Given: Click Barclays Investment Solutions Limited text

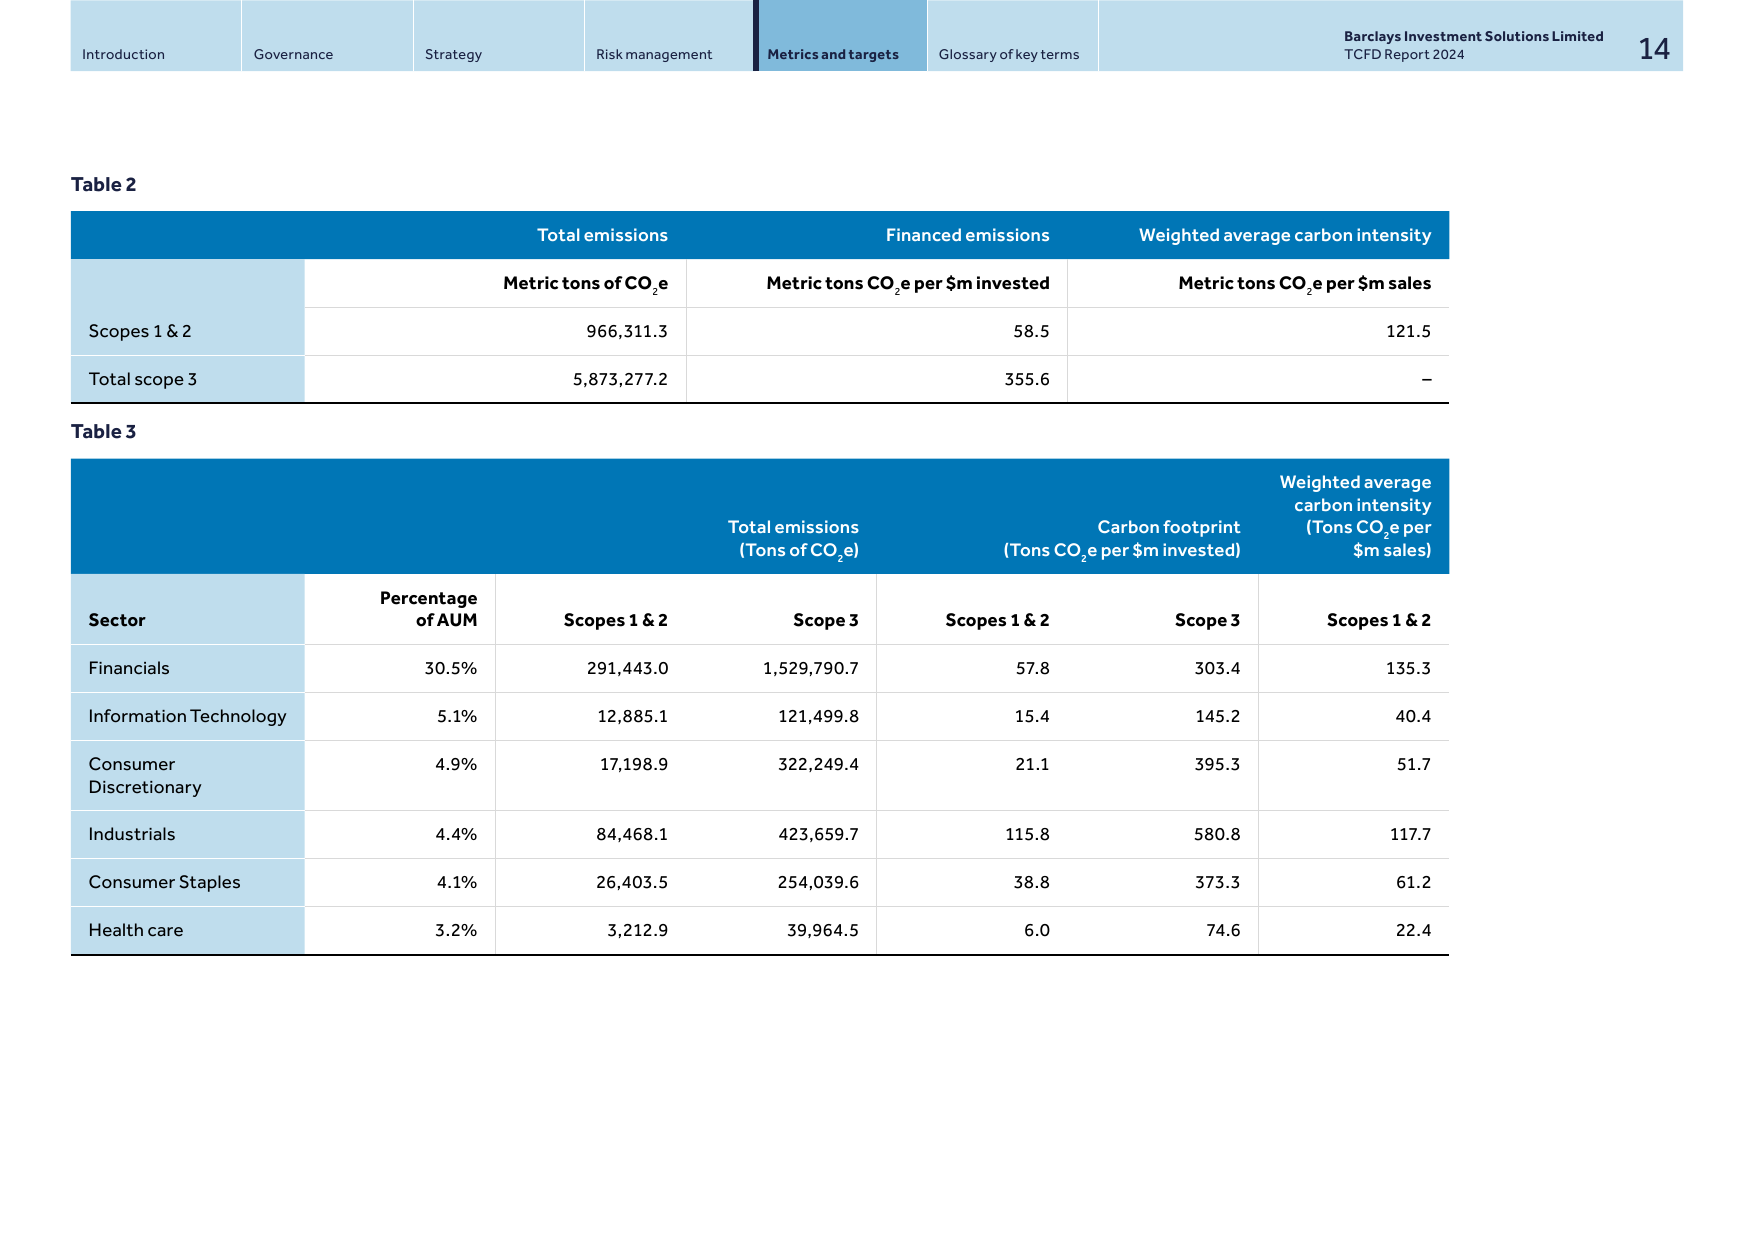Looking at the screenshot, I should coord(1473,36).
